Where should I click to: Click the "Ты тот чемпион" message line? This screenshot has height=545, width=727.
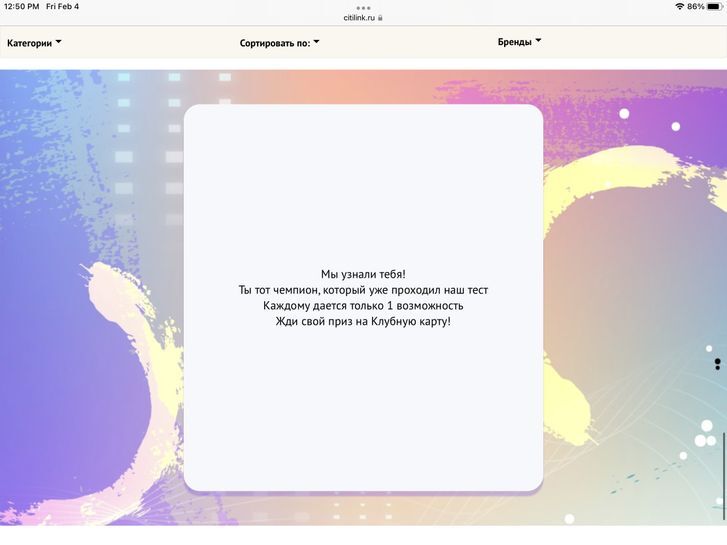point(363,290)
